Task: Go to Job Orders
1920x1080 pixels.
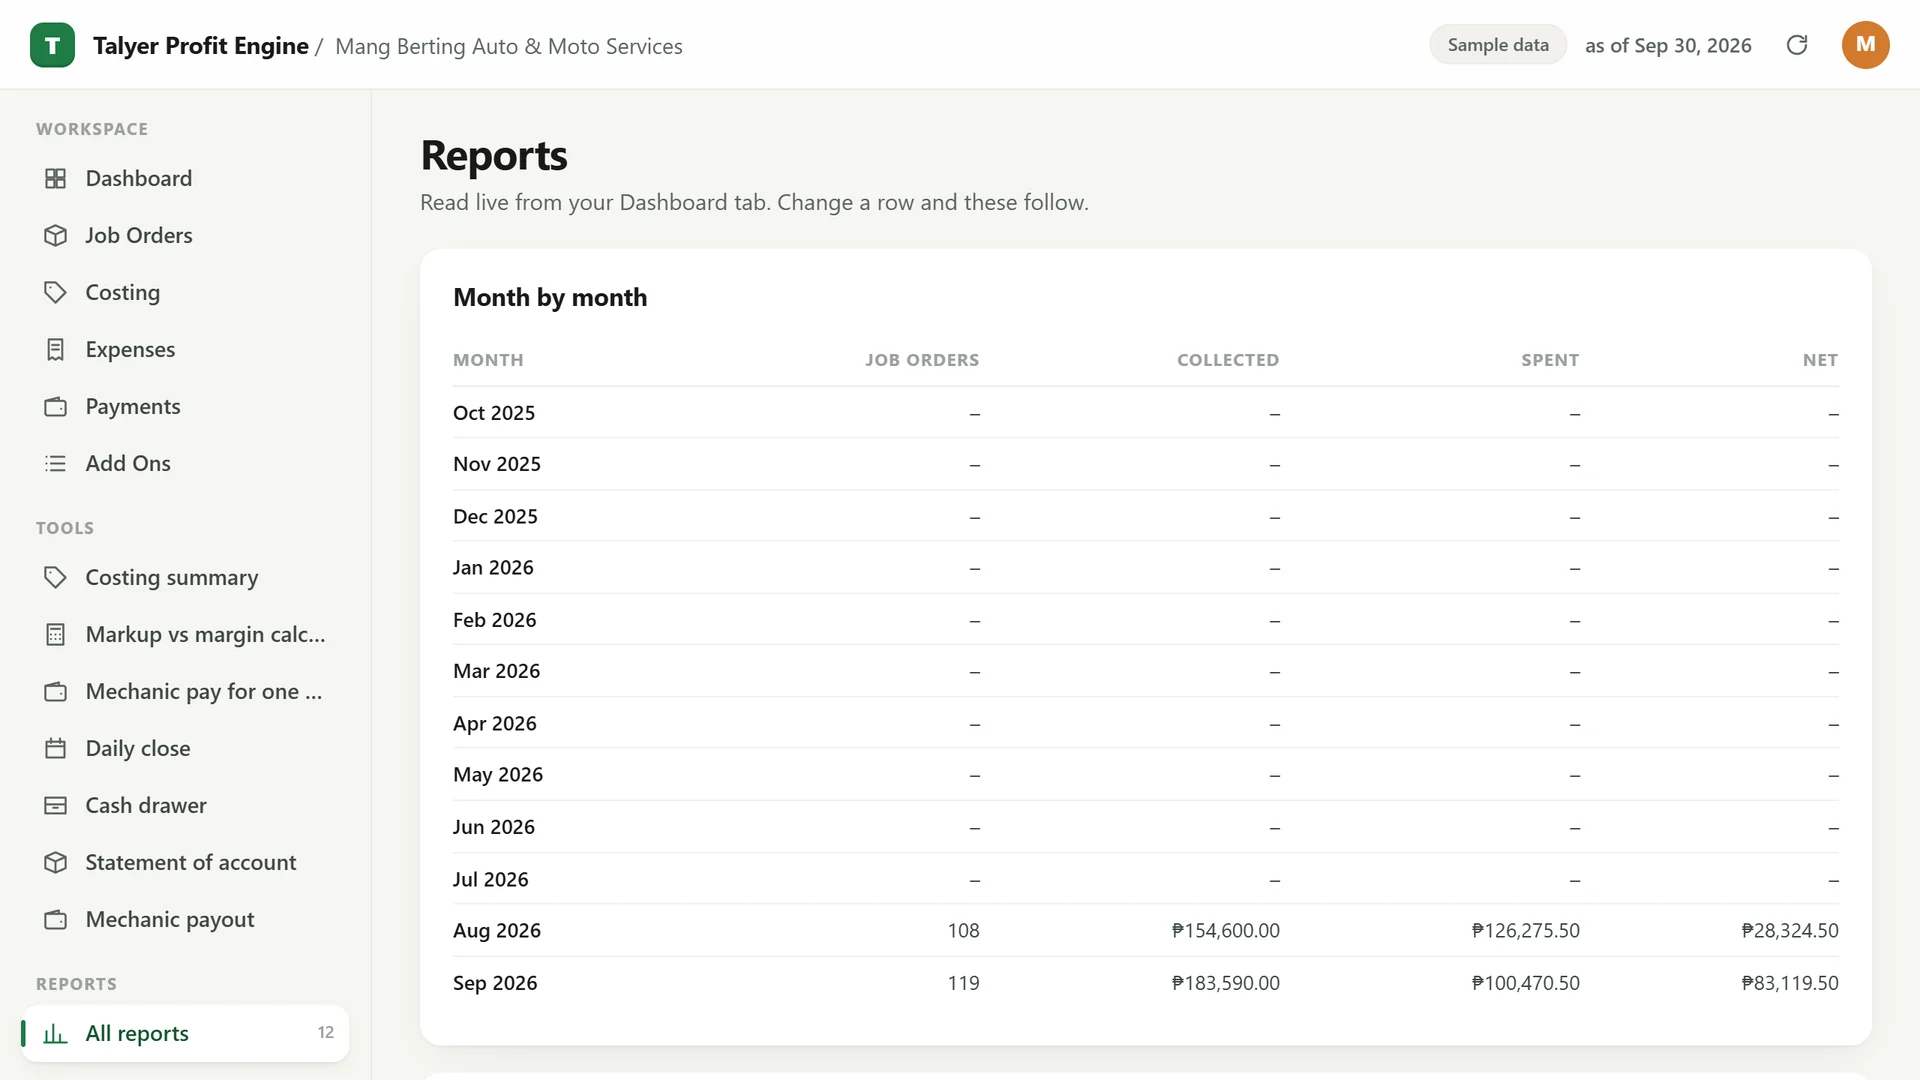Action: click(185, 235)
